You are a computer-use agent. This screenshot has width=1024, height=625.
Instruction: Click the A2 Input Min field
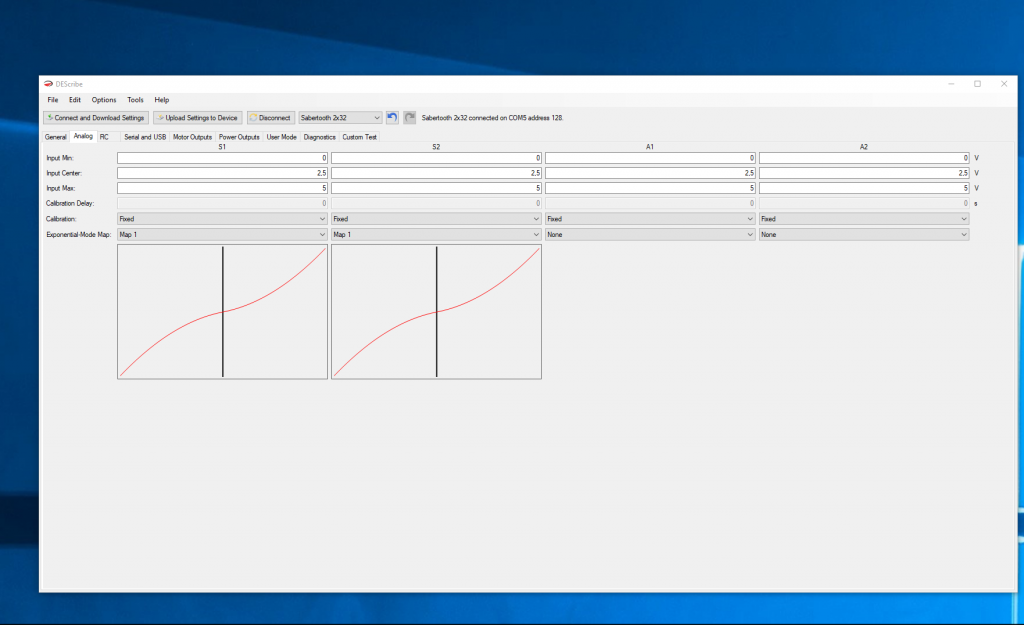coord(864,158)
